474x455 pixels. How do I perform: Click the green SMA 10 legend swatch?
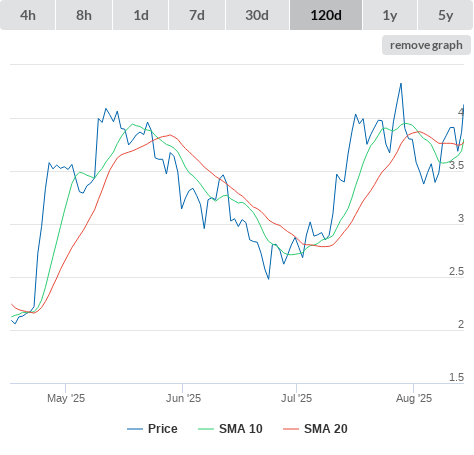[206, 429]
